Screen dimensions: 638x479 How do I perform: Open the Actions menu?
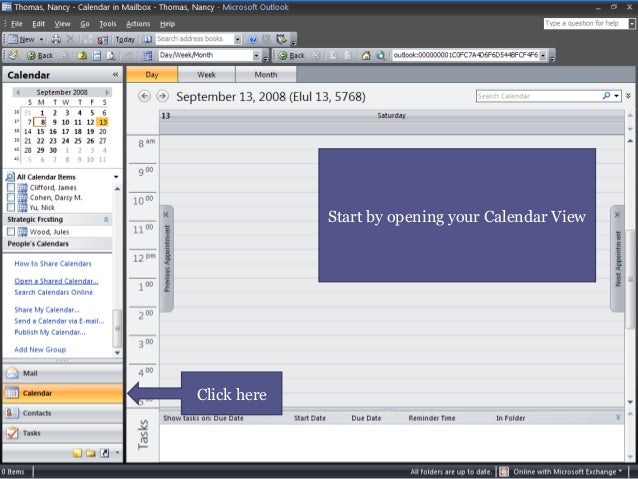click(138, 24)
